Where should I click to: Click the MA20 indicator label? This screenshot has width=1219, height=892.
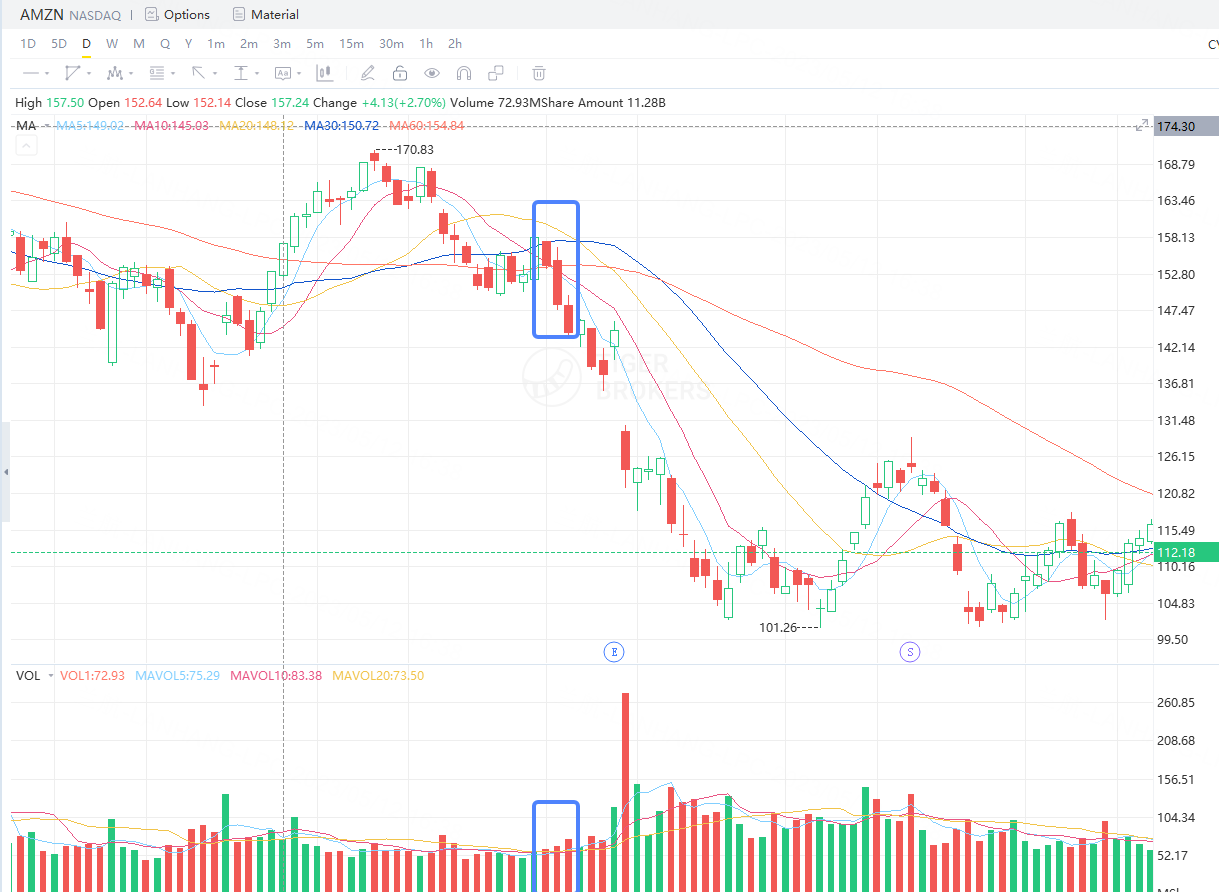point(257,125)
